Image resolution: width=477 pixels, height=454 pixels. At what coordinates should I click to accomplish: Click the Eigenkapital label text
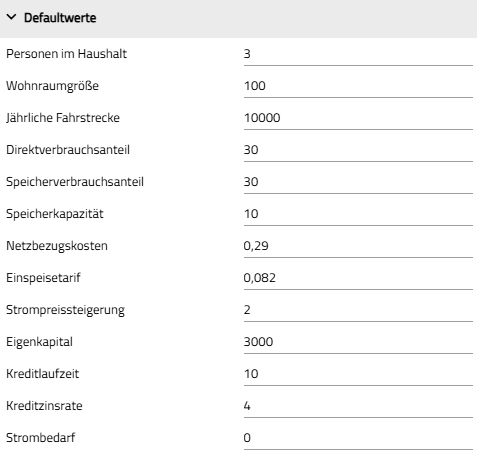coord(39,342)
